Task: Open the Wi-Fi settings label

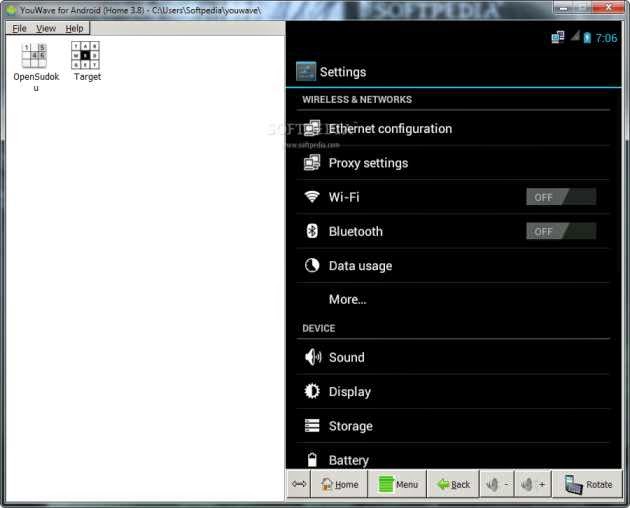Action: pos(344,197)
